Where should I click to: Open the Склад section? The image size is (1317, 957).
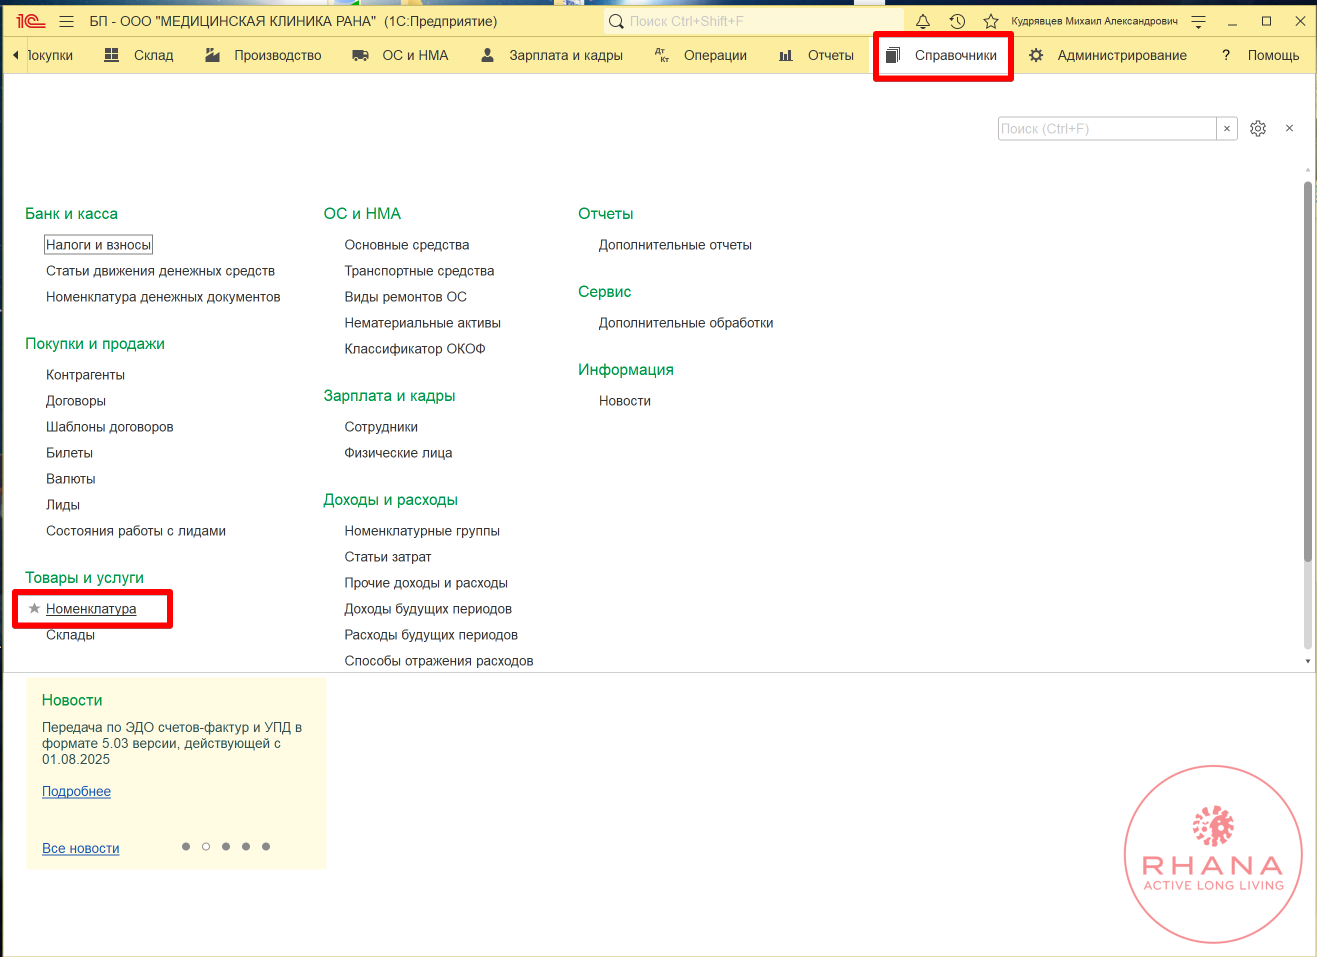click(140, 55)
